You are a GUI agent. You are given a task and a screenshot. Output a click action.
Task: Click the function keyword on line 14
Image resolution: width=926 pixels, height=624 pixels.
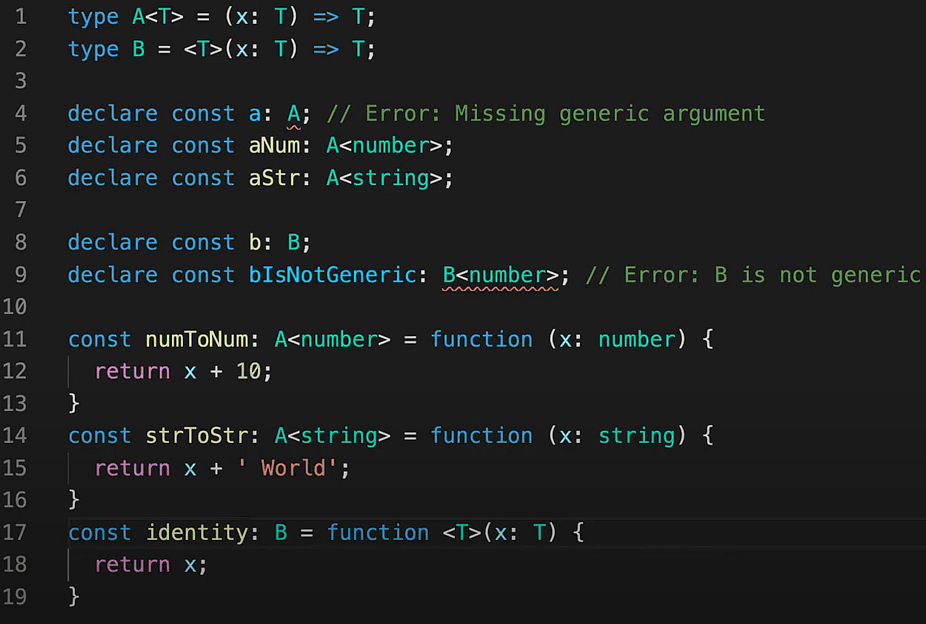[x=481, y=436]
